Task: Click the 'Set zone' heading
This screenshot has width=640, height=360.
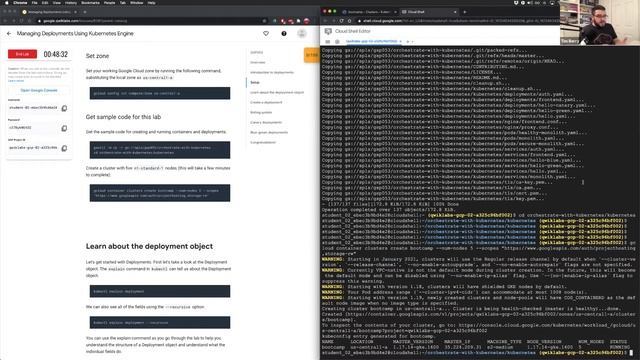Action: tap(97, 56)
